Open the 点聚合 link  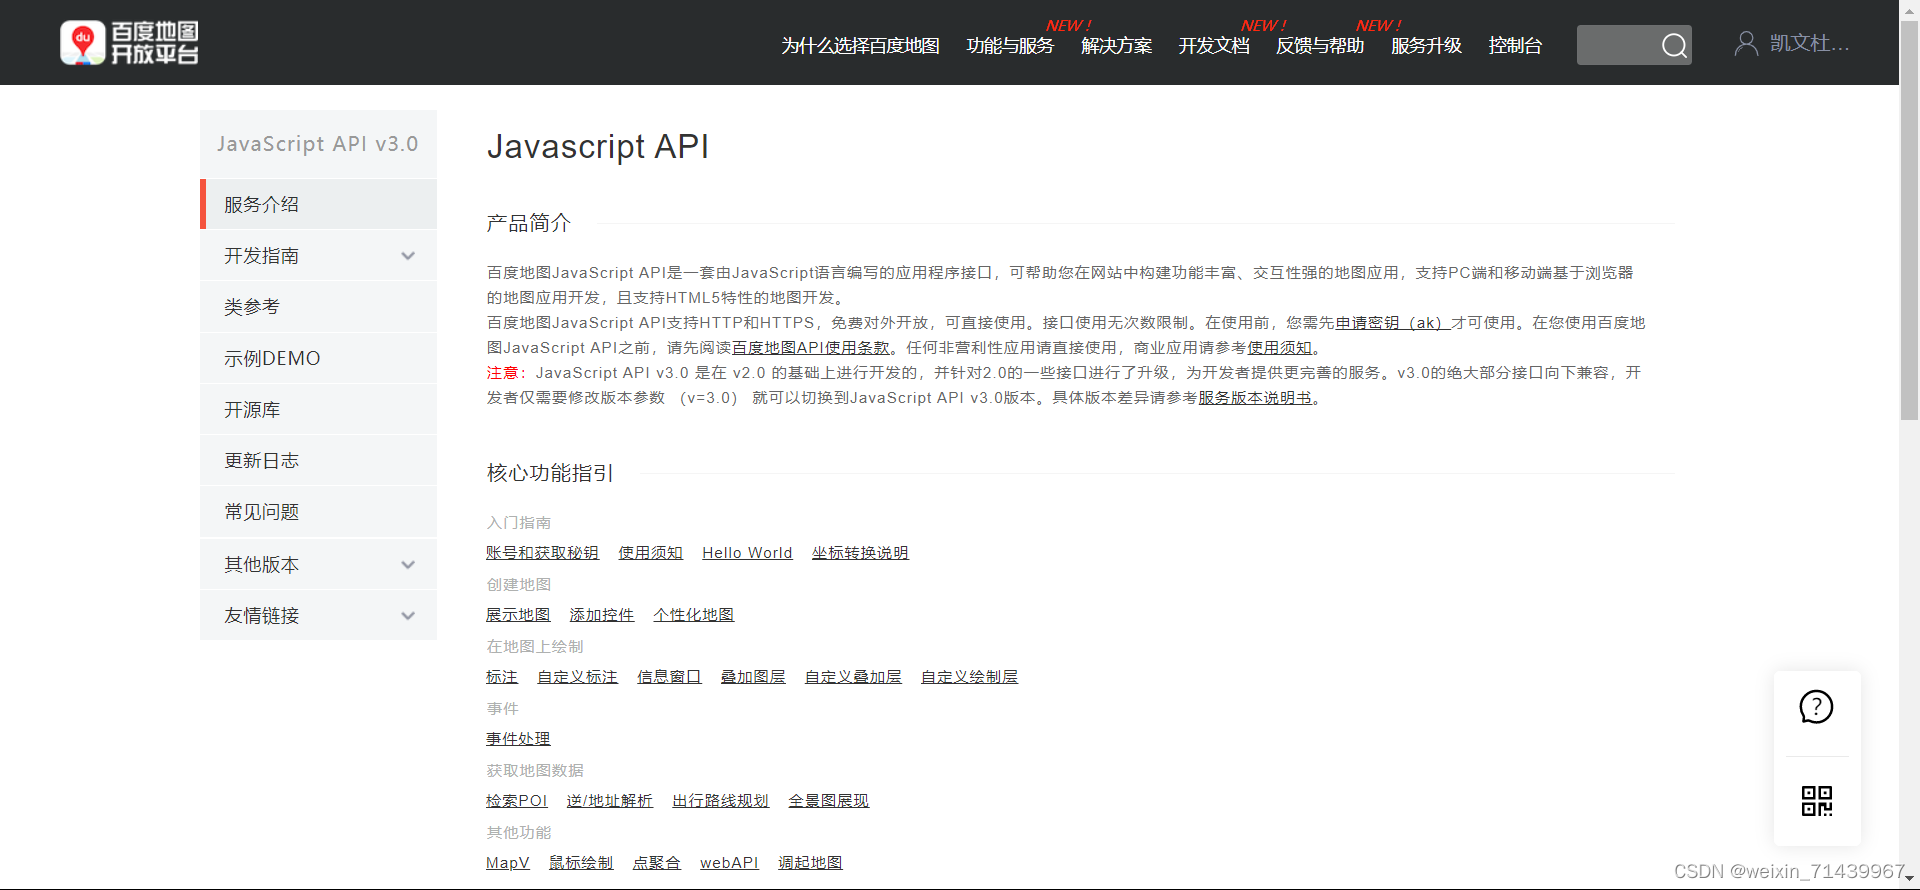coord(656,863)
